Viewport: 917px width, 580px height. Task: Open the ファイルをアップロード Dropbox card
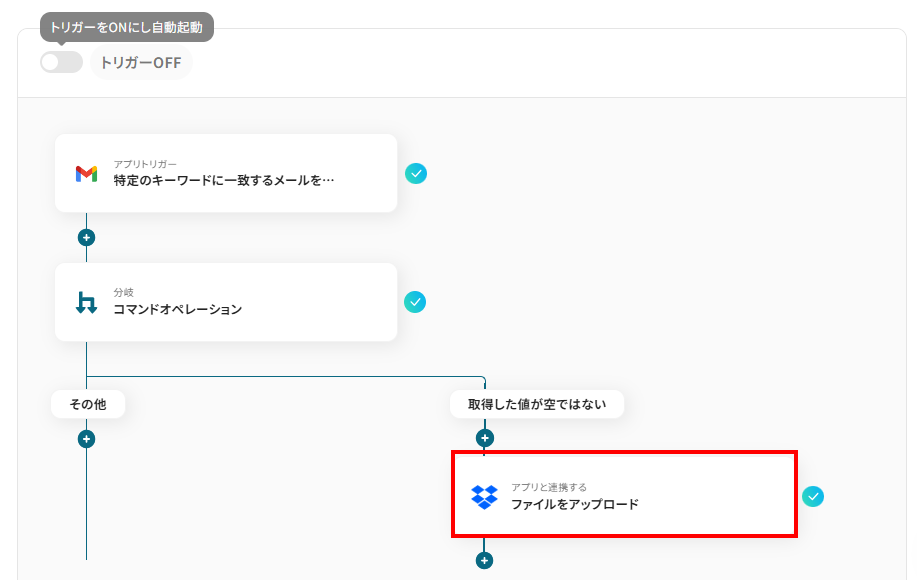625,494
